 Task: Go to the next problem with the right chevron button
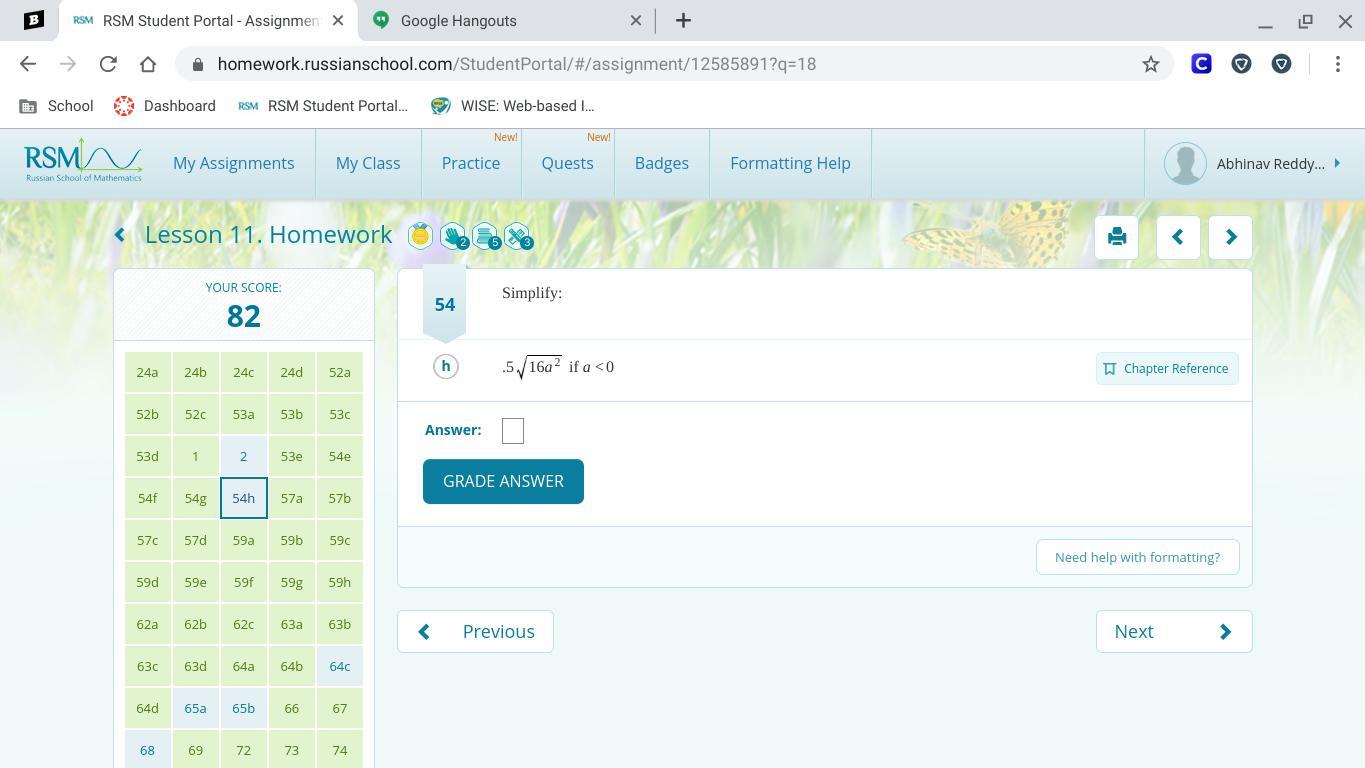(1231, 237)
